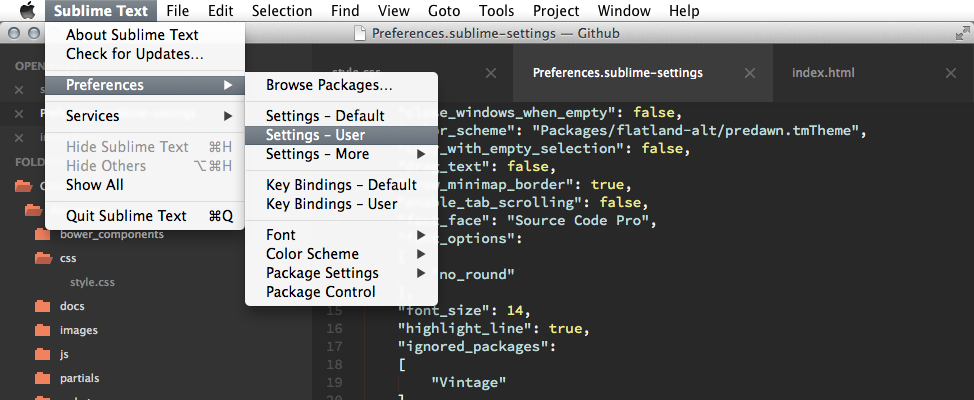Close the index.html tab
This screenshot has height=400, width=974.
(950, 73)
